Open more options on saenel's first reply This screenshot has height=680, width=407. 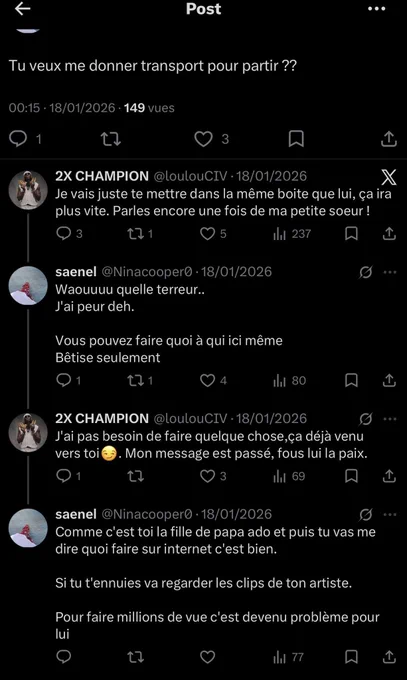click(x=390, y=272)
